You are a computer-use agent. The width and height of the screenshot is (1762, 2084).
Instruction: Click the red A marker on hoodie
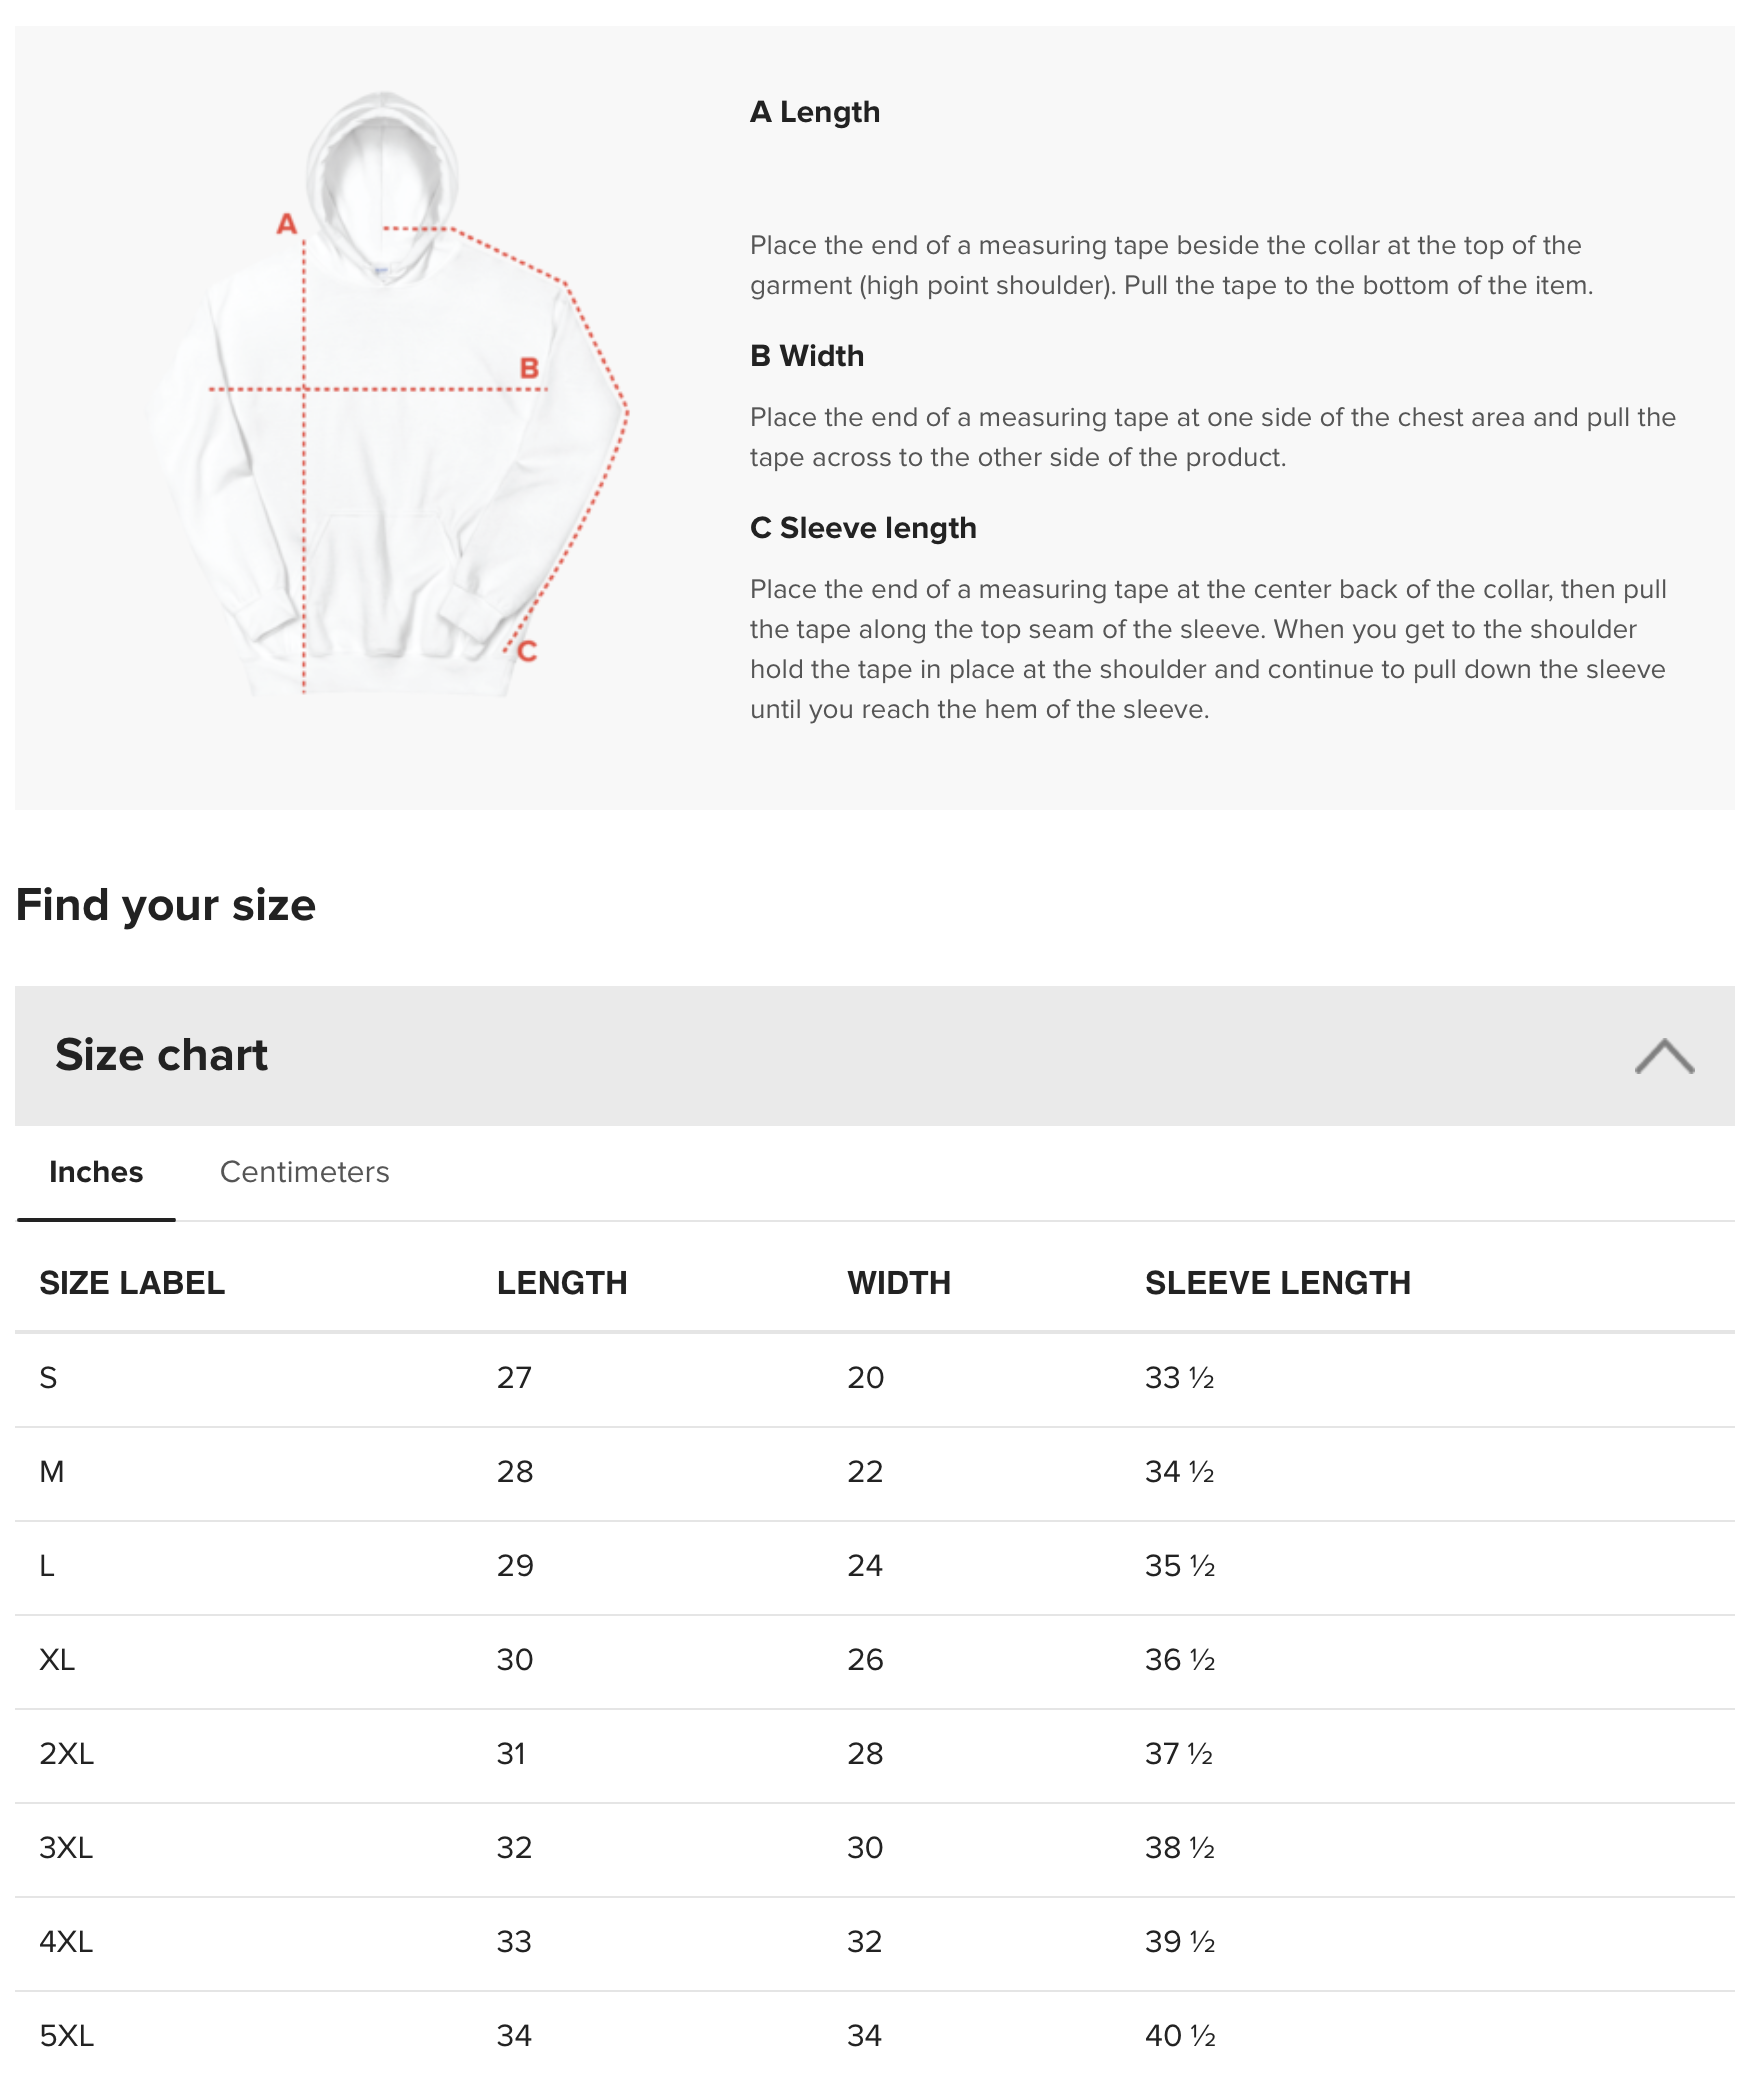point(287,224)
